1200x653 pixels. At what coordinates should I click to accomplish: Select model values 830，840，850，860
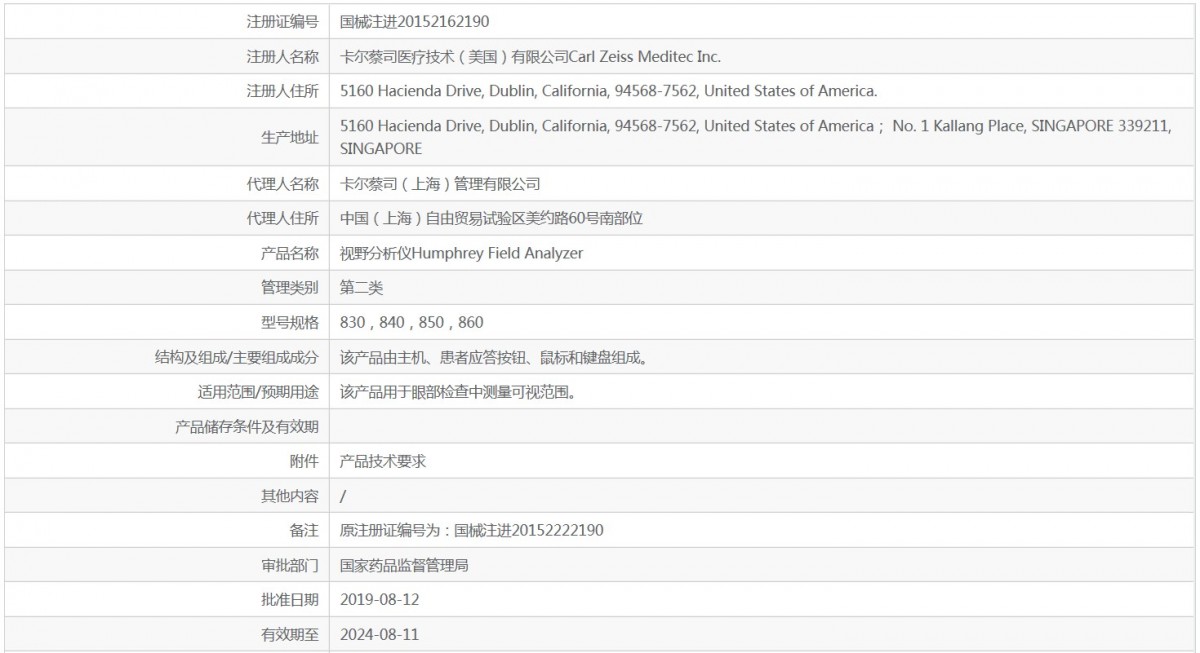412,322
